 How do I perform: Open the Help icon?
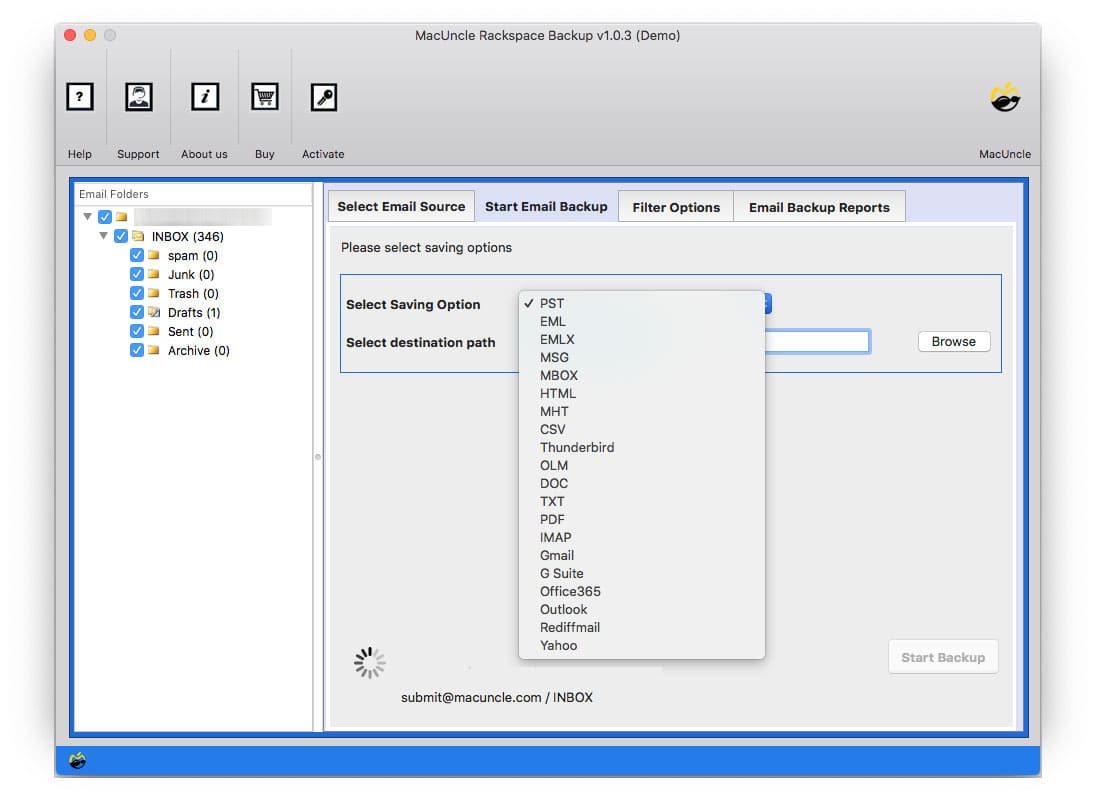[80, 97]
